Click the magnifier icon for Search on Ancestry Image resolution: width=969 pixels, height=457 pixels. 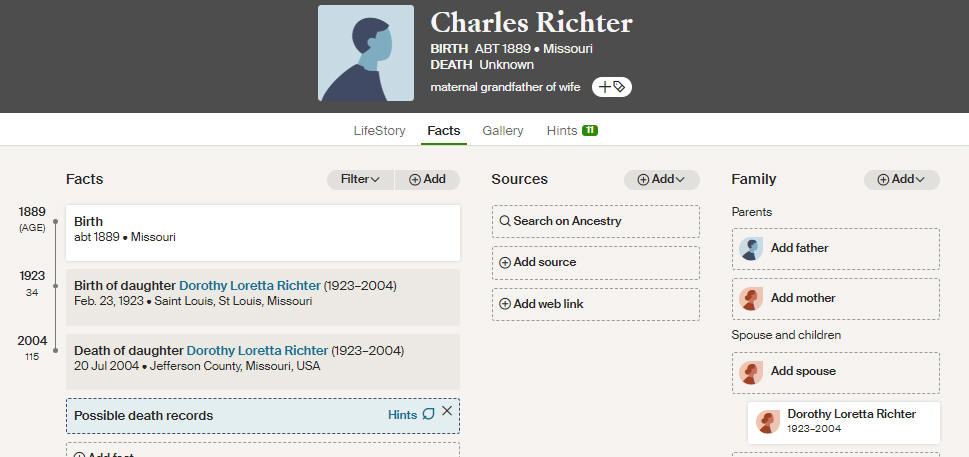(x=505, y=221)
